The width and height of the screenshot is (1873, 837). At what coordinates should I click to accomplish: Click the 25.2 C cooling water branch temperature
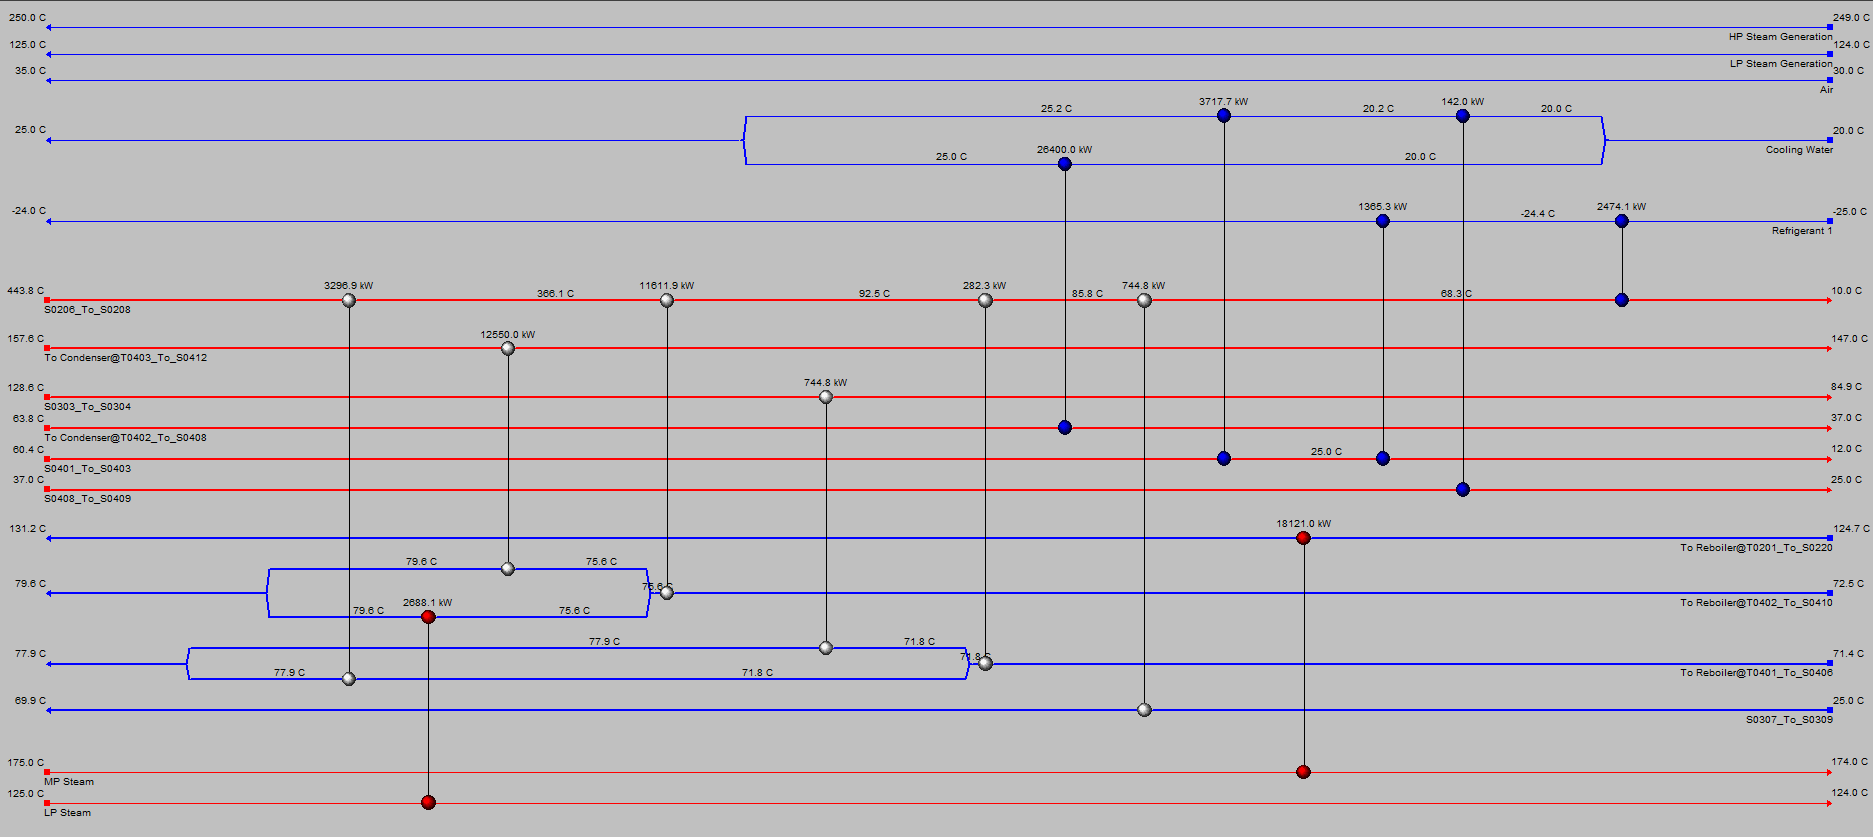click(1056, 109)
